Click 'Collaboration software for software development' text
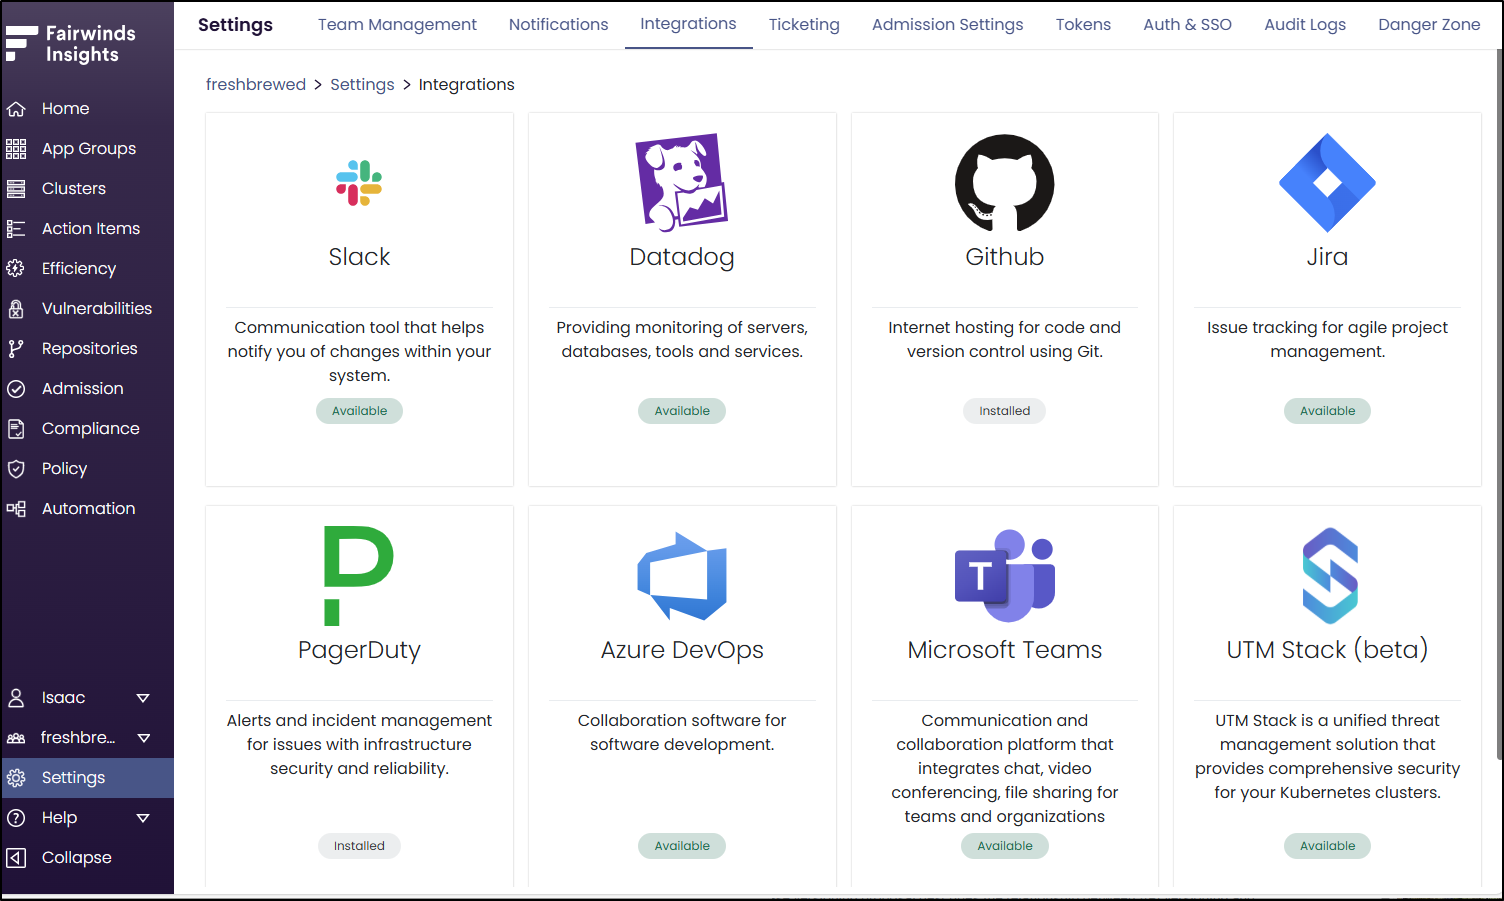This screenshot has height=901, width=1504. [682, 733]
